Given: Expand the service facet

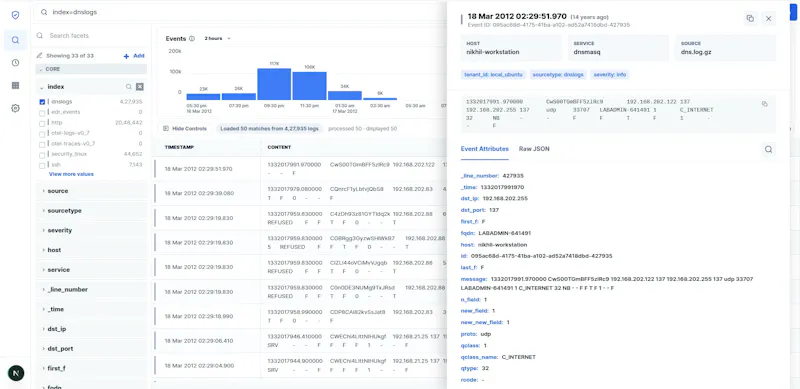Looking at the screenshot, I should point(92,270).
